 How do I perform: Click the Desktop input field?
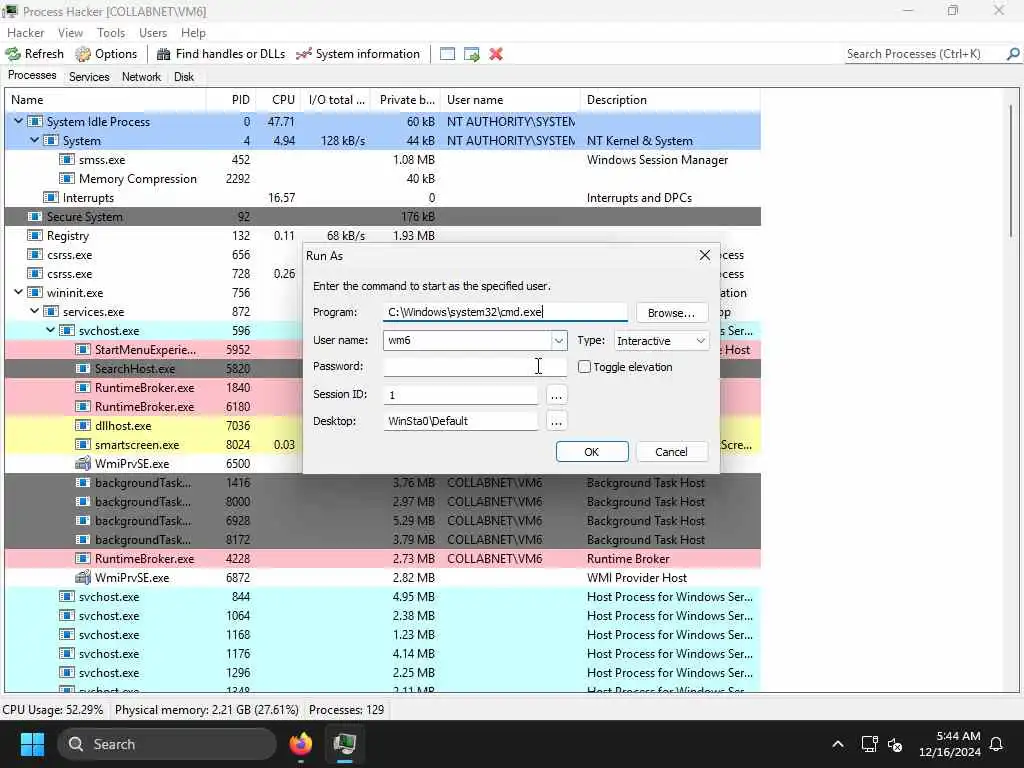[460, 421]
